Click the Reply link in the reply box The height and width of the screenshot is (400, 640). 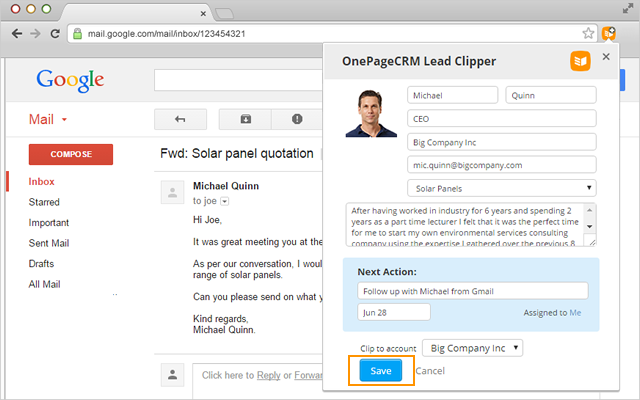coord(269,375)
